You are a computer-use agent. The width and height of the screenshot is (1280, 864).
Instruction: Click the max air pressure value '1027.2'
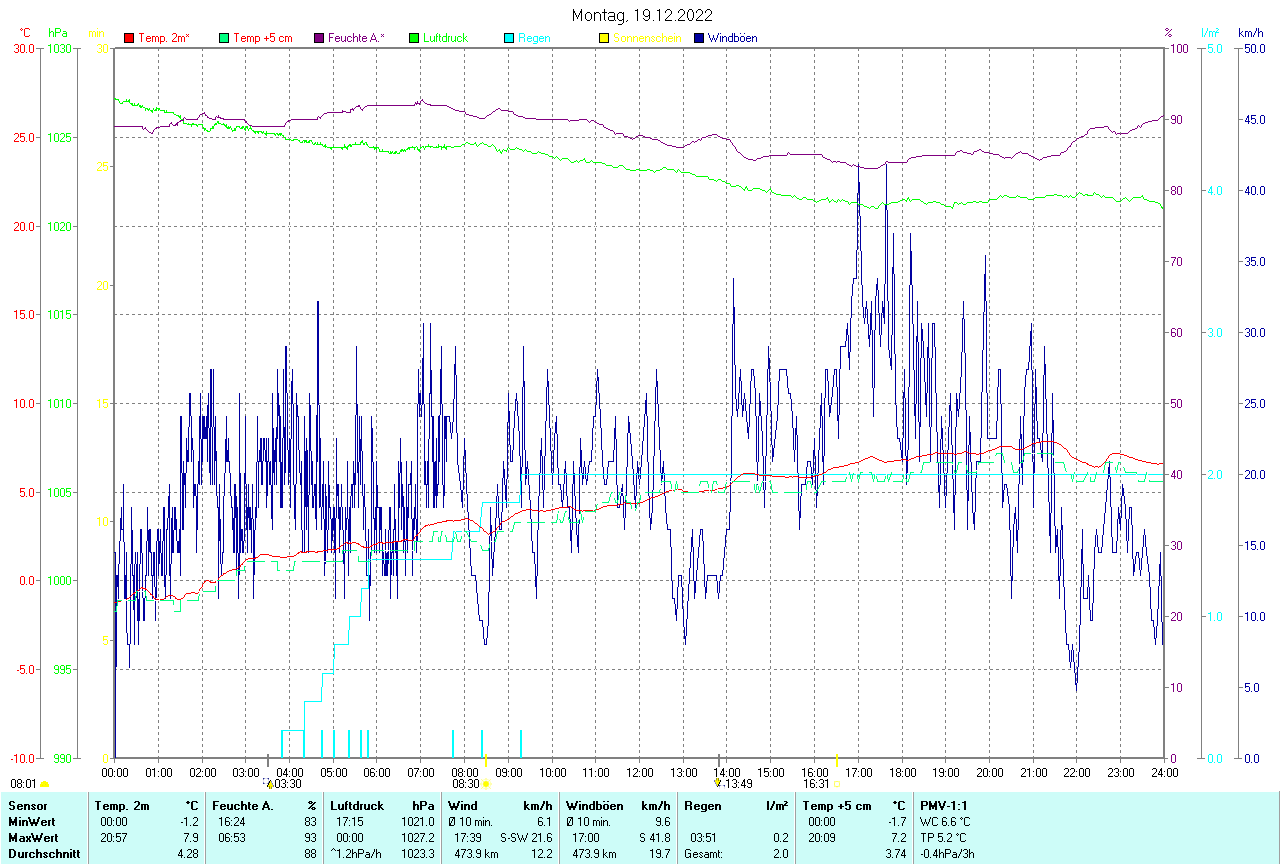click(x=417, y=837)
